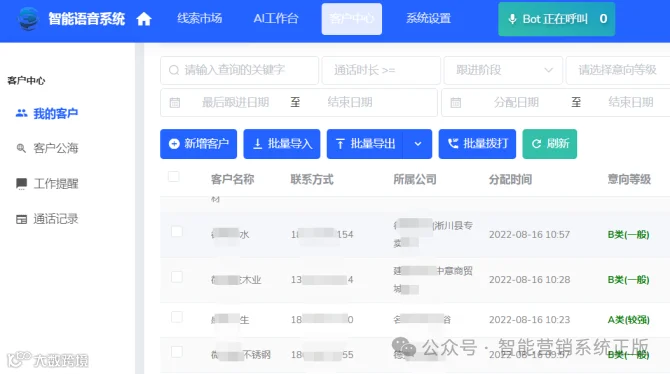The image size is (670, 374).
Task: Switch to the 线索市场 tab
Action: tap(200, 19)
